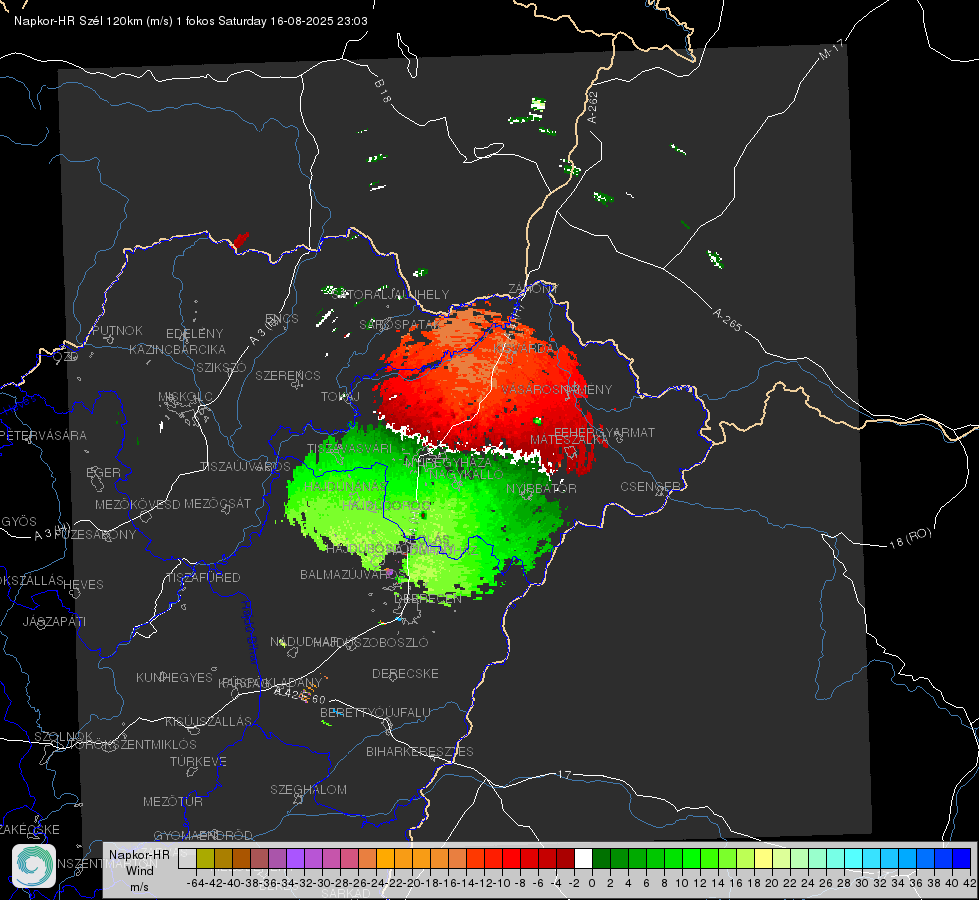Click the A-262 road label
The height and width of the screenshot is (900, 979).
(x=593, y=107)
